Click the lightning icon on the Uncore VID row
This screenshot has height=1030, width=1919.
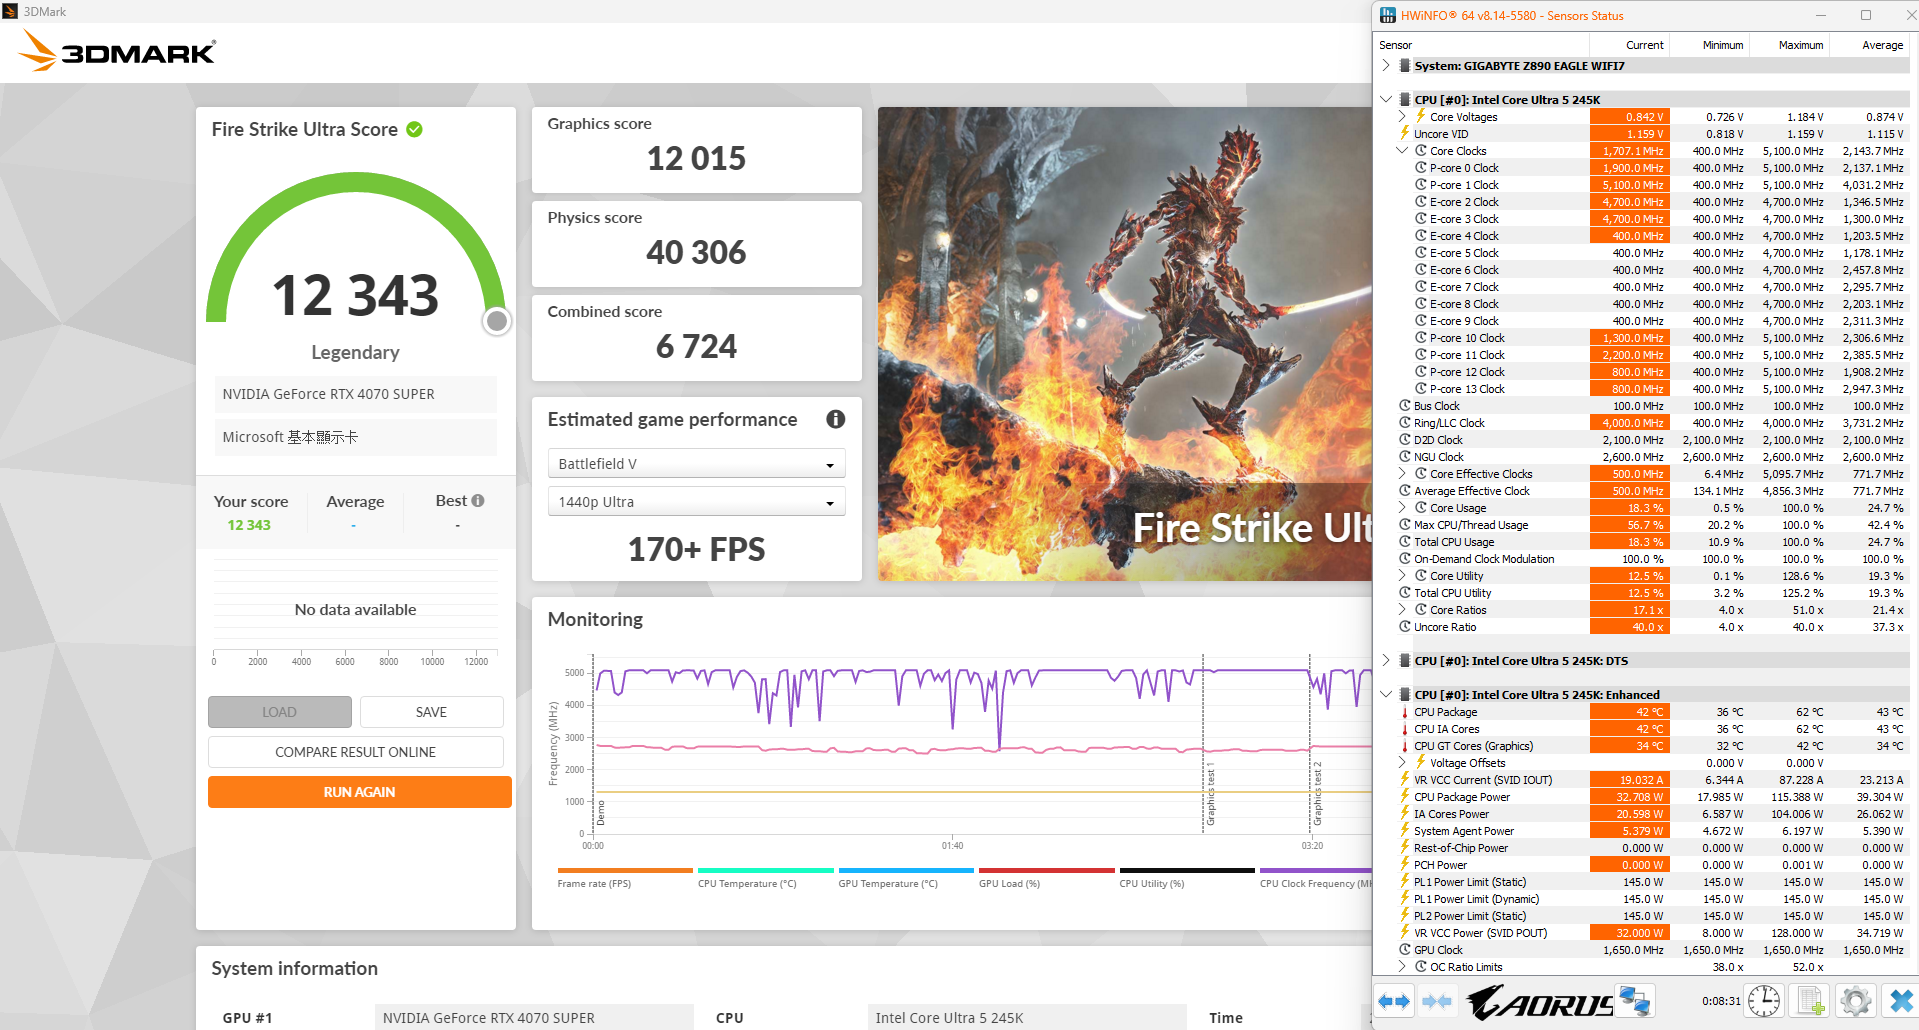click(x=1404, y=134)
